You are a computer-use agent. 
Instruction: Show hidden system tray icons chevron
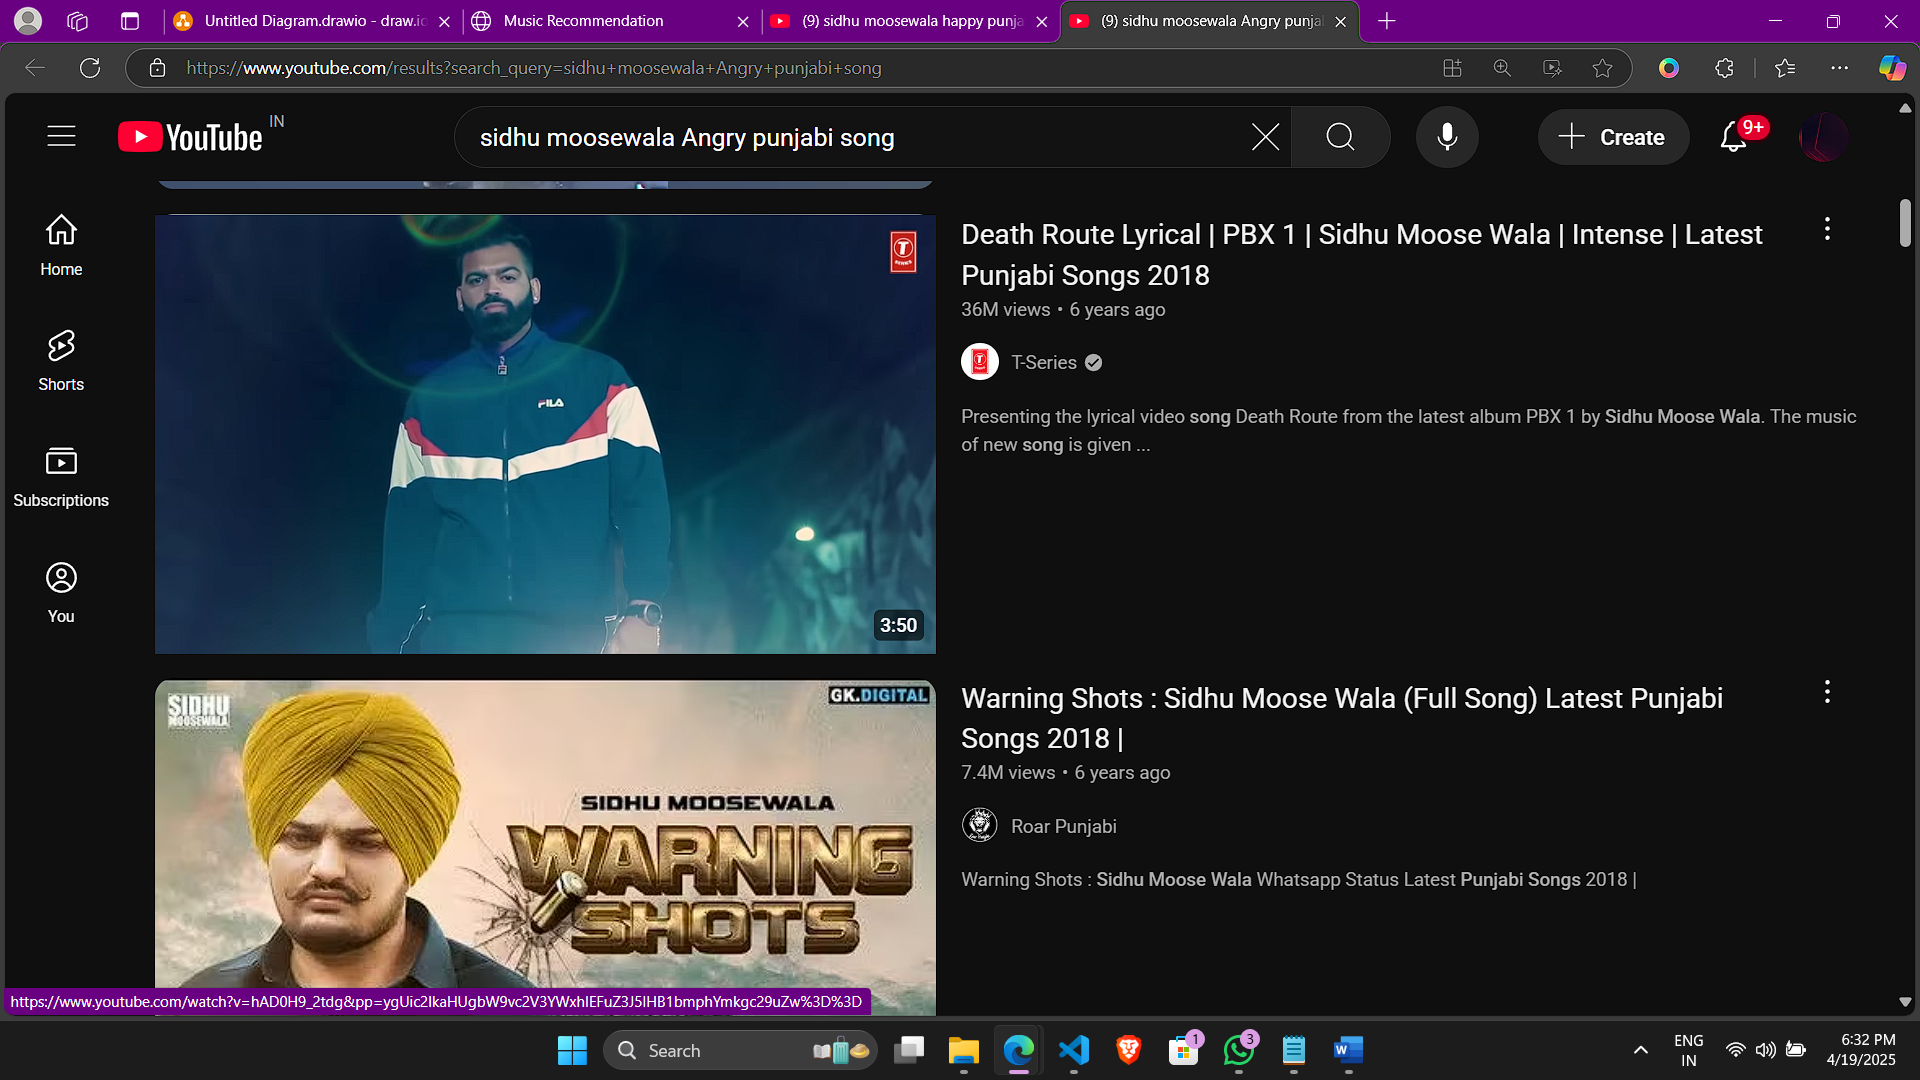1640,1050
